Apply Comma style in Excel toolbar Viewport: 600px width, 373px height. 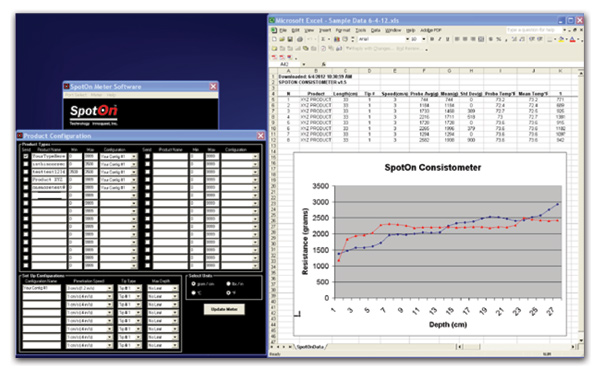coord(506,39)
